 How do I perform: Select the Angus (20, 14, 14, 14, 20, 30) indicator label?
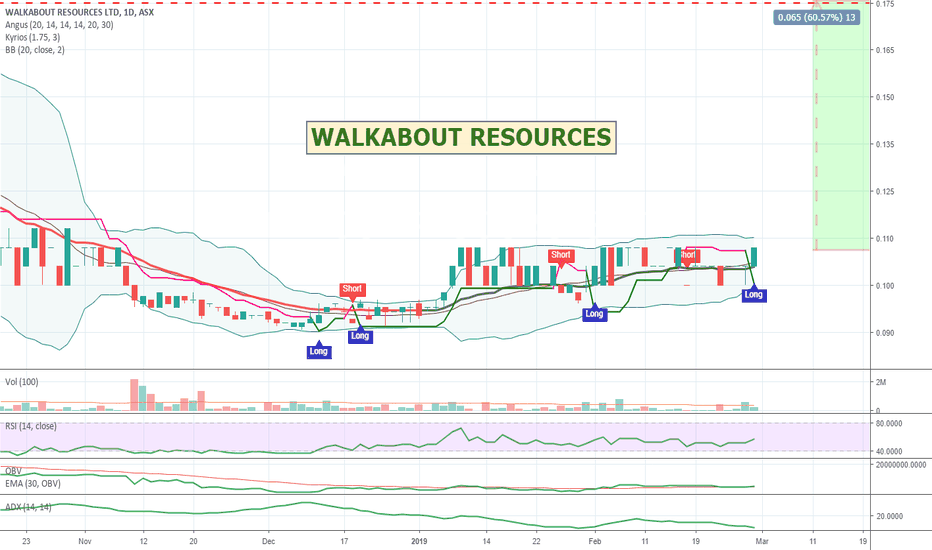coord(59,25)
